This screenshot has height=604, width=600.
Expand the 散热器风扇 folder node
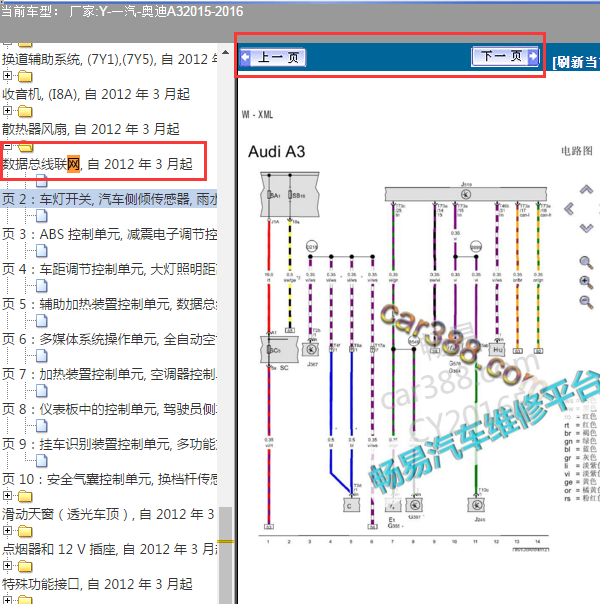tap(7, 110)
